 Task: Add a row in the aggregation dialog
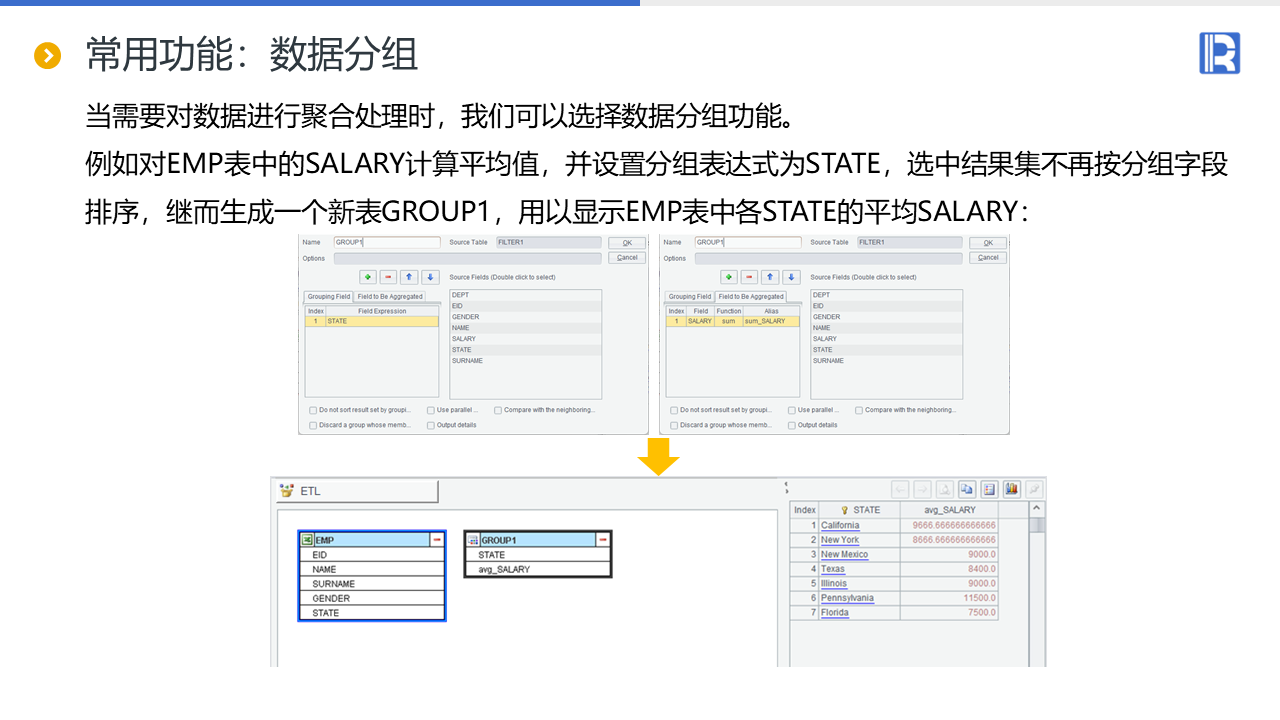(x=729, y=277)
